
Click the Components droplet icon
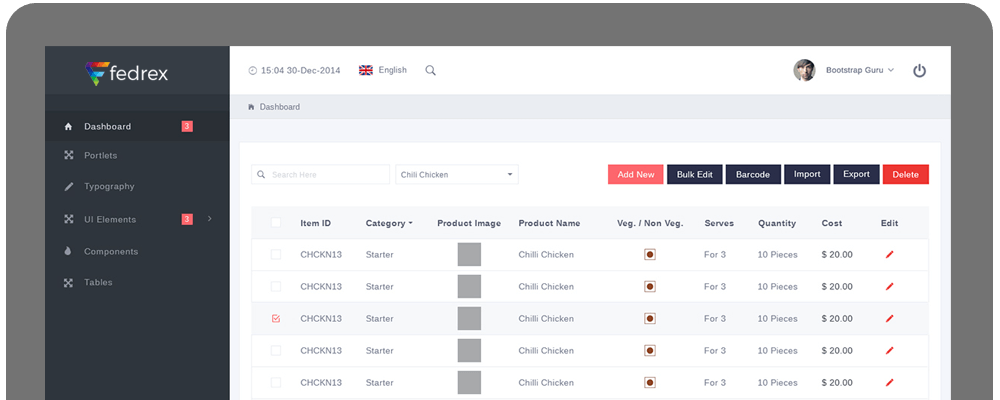pyautogui.click(x=69, y=251)
